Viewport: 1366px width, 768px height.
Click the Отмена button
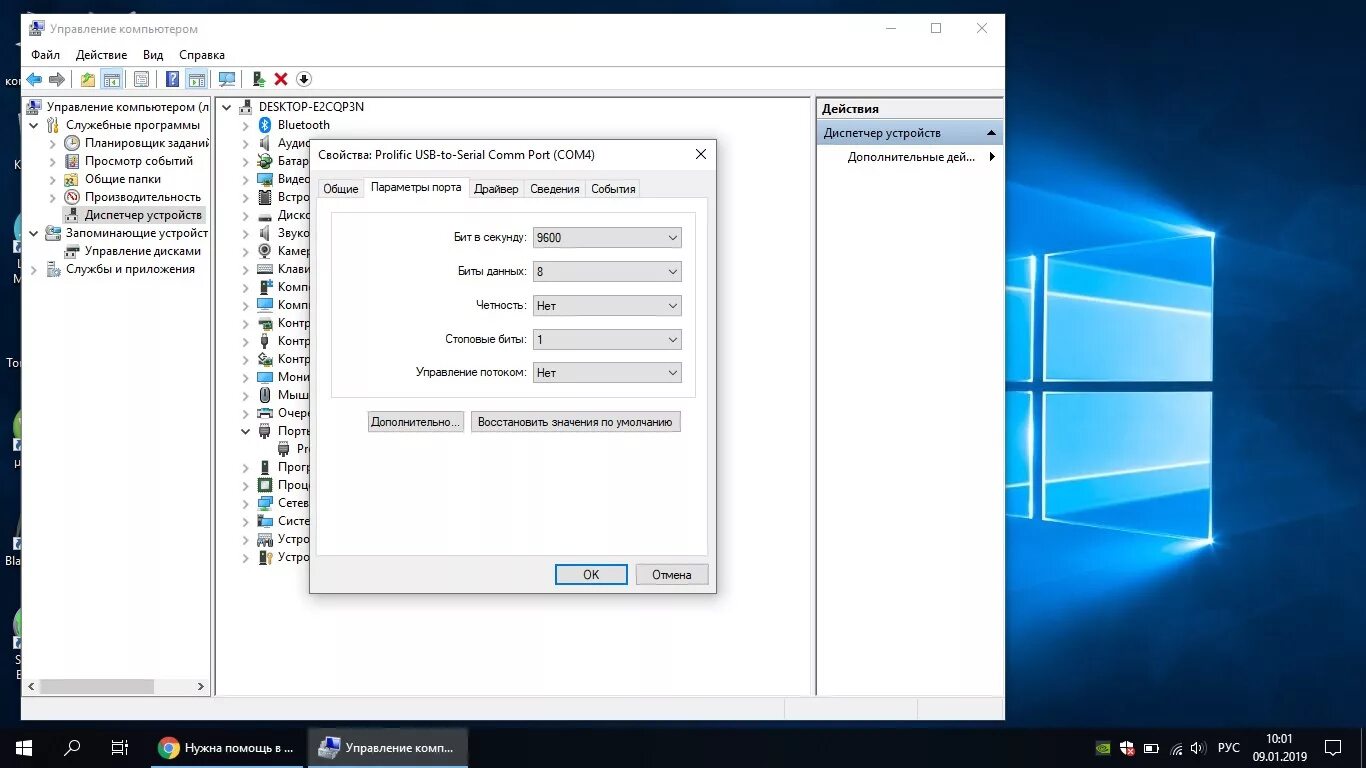[672, 574]
